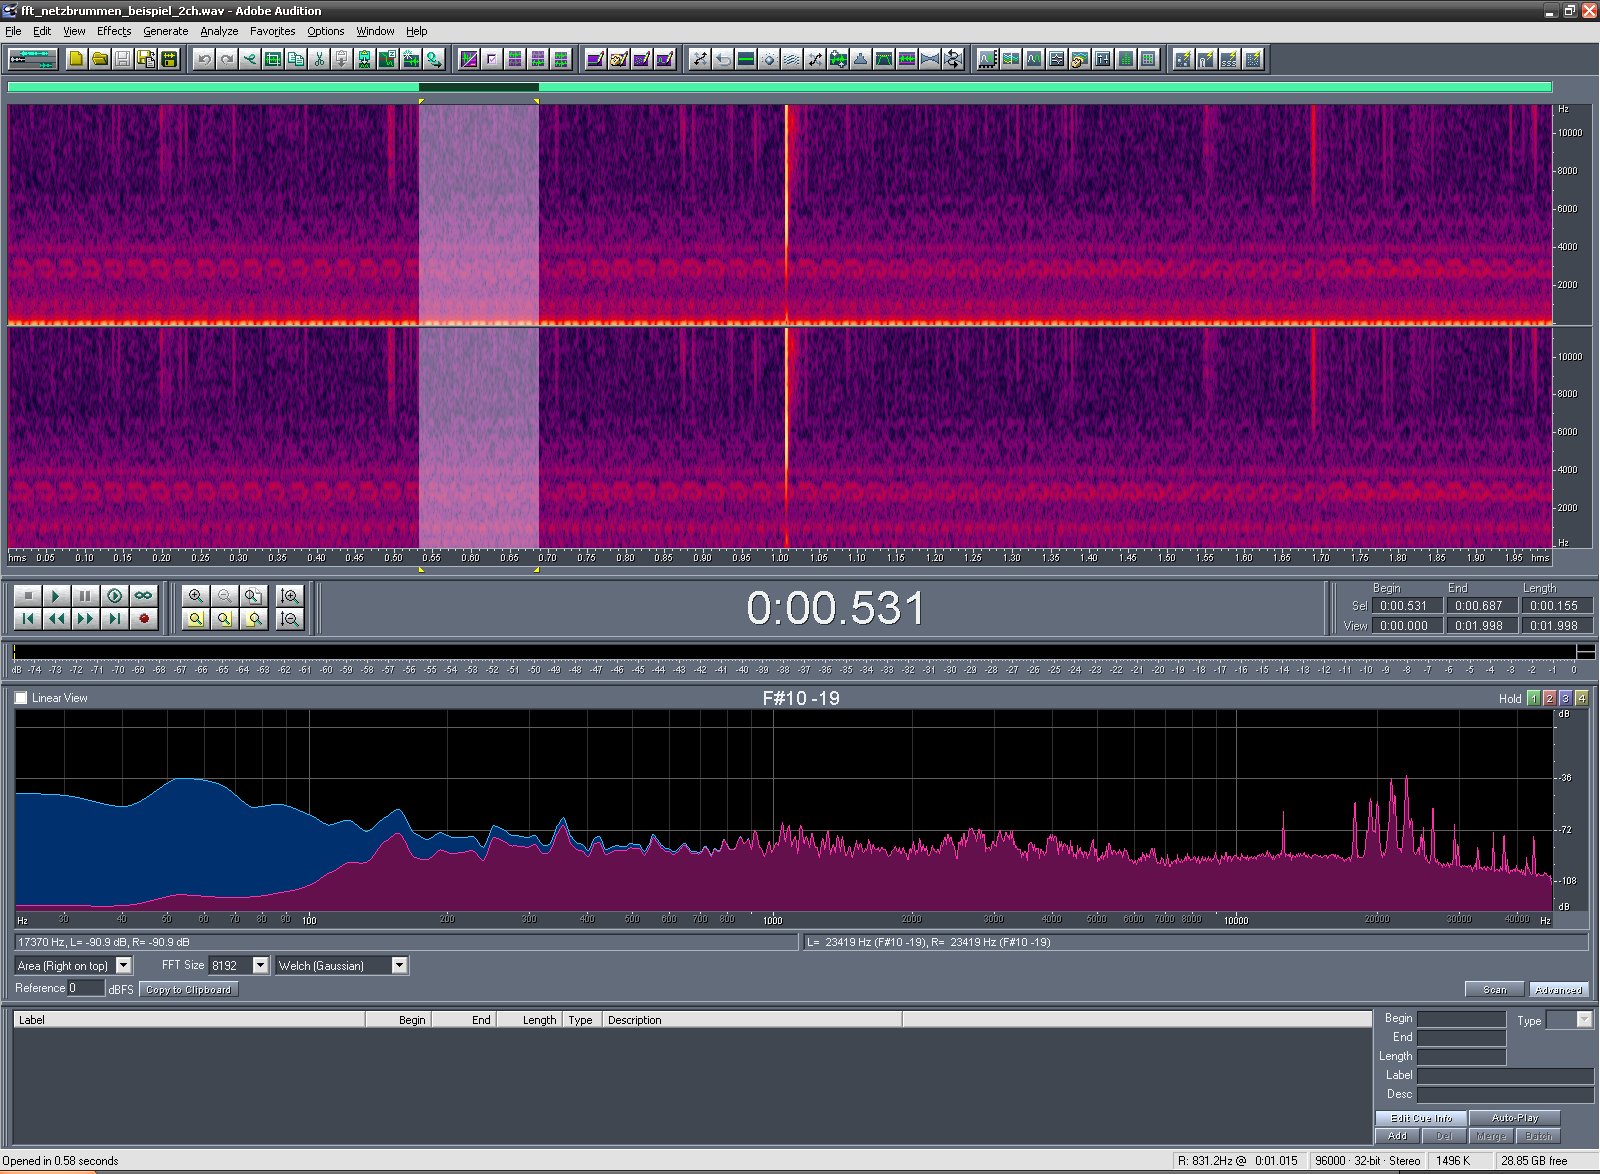Open the Effects menu
Screen dimensions: 1600x1174
pyautogui.click(x=114, y=31)
